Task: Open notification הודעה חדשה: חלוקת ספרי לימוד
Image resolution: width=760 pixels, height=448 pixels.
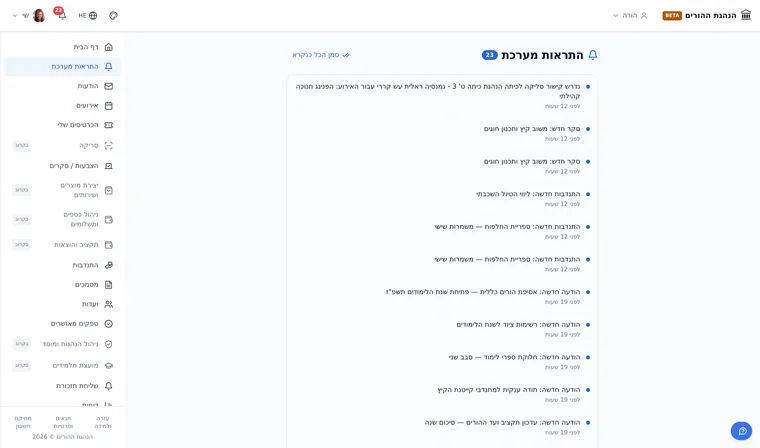Action: [x=442, y=361]
